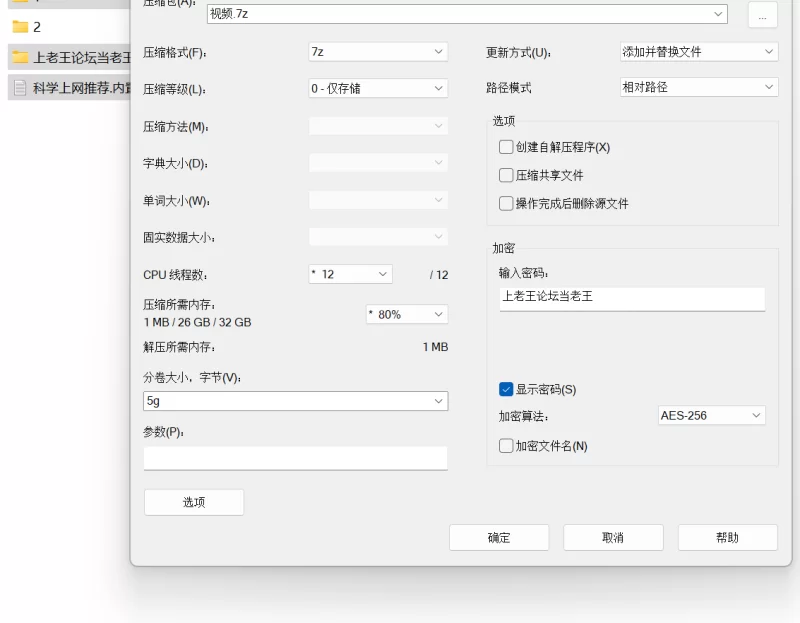800x623 pixels.
Task: Click the 参数(P) input field
Action: (295, 458)
